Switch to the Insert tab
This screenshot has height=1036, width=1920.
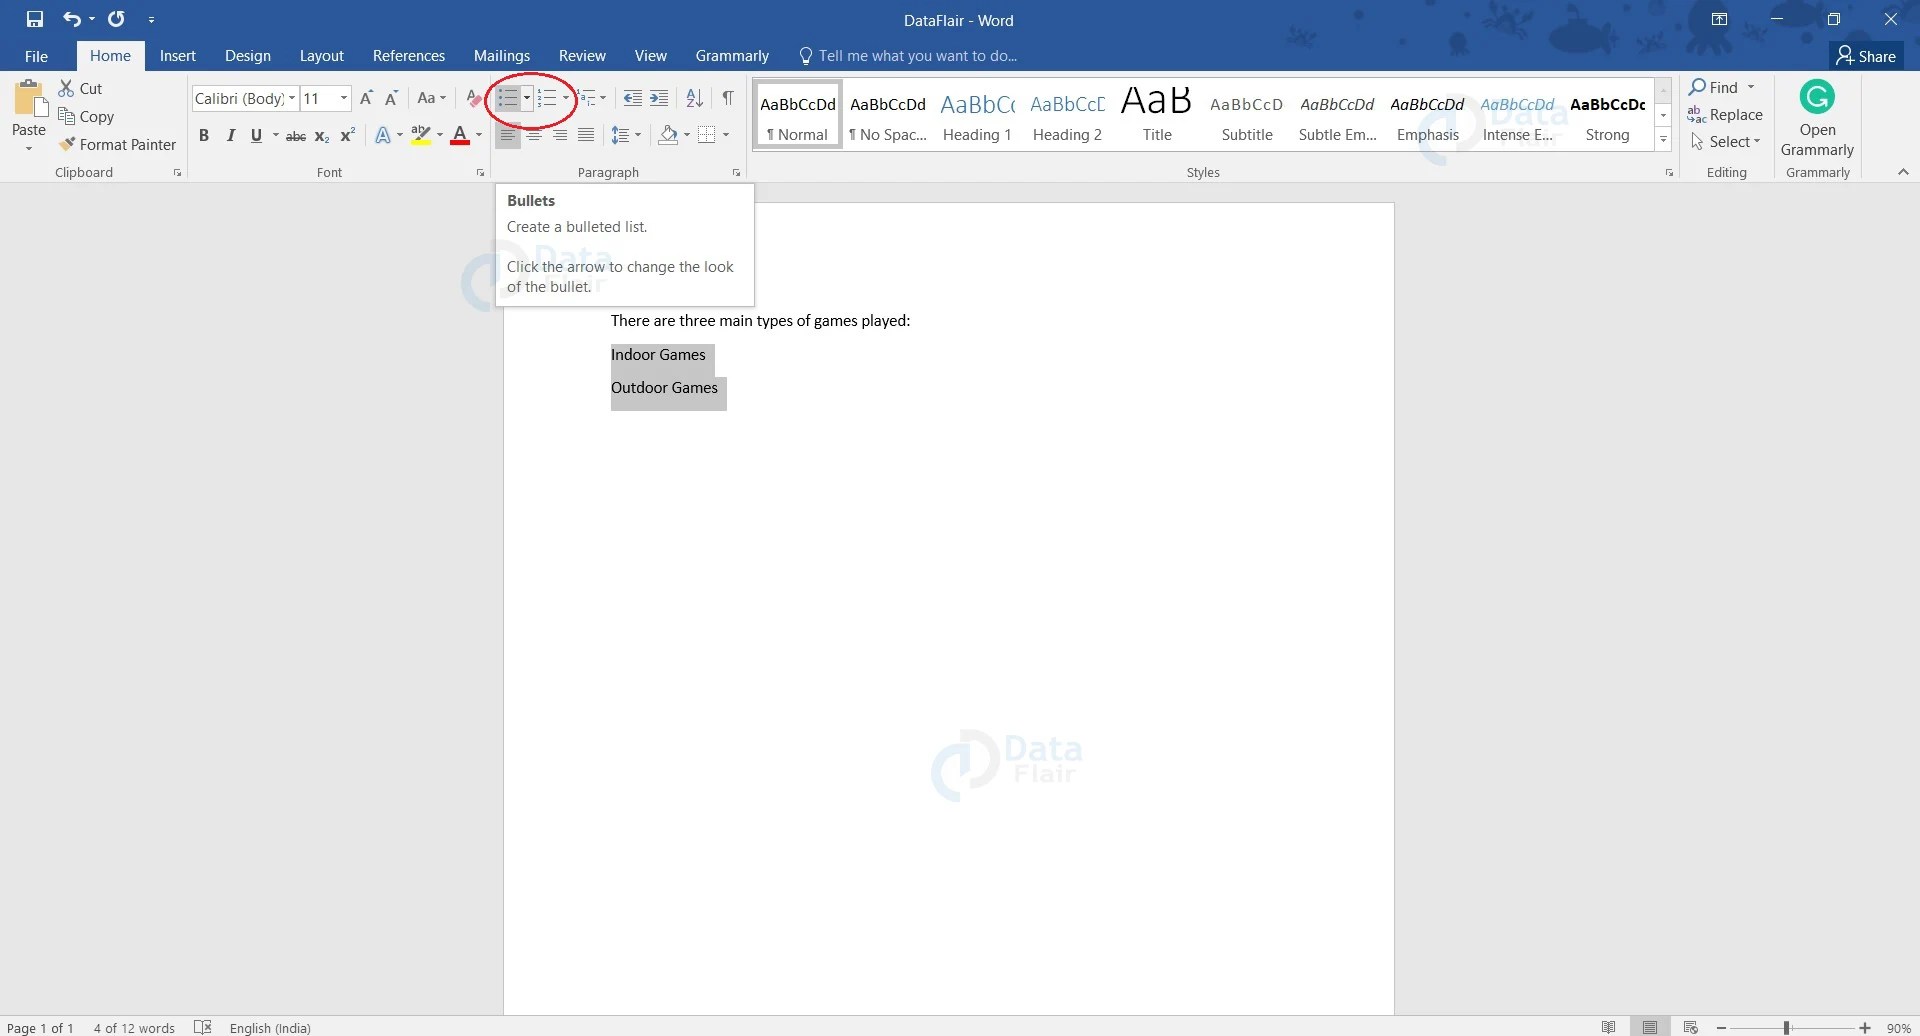177,55
